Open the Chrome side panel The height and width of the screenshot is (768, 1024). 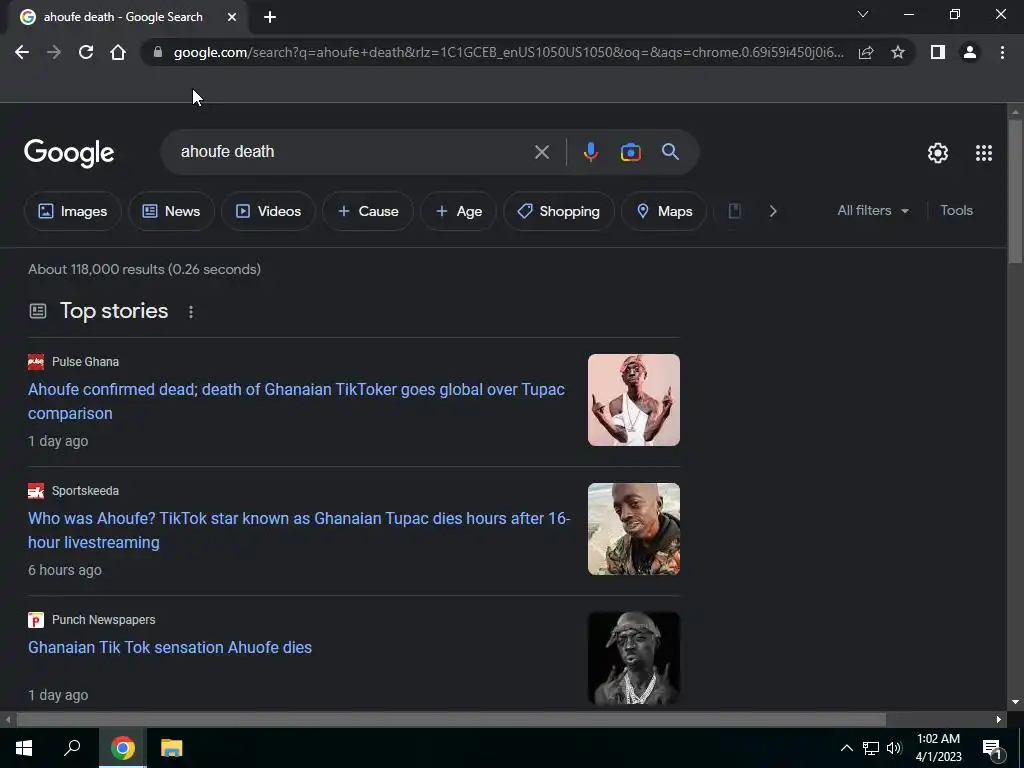[x=938, y=52]
